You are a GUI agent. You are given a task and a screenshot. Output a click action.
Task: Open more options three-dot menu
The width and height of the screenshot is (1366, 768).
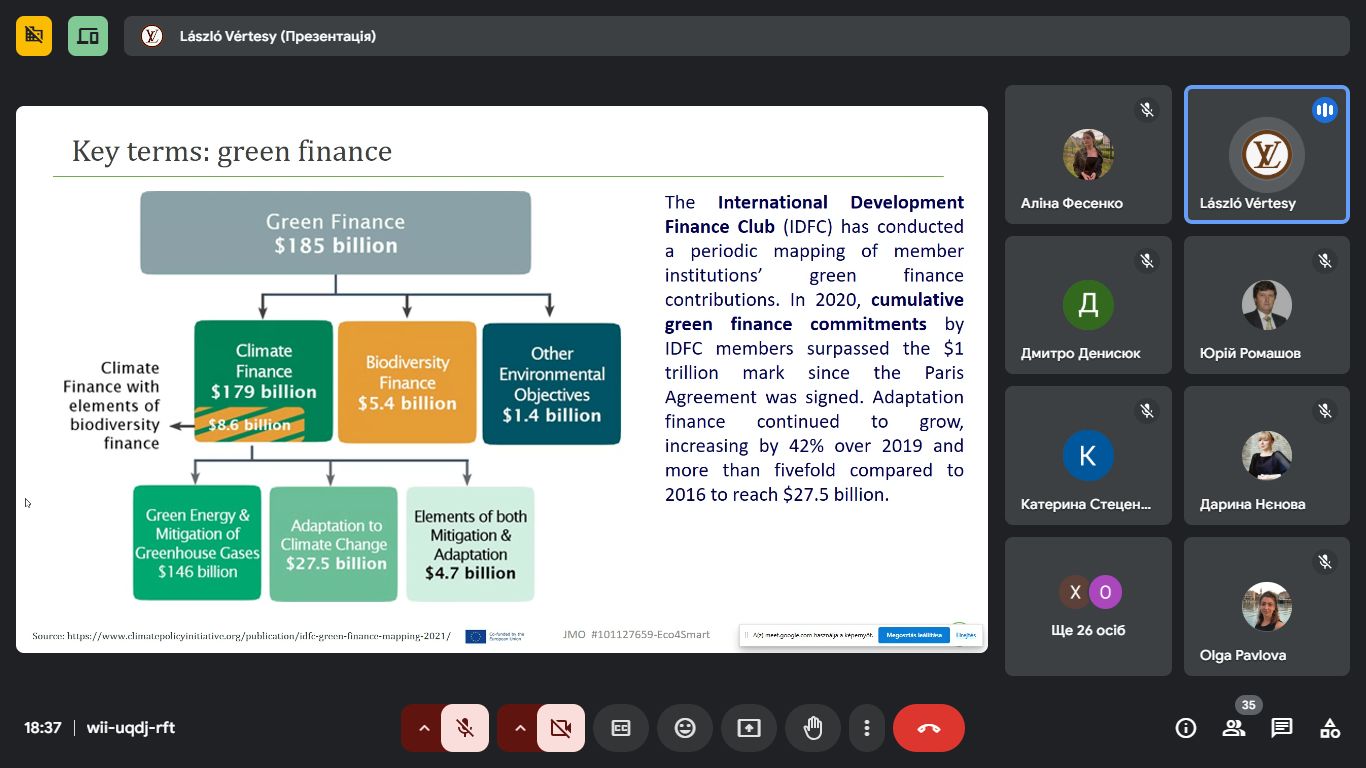pyautogui.click(x=867, y=728)
